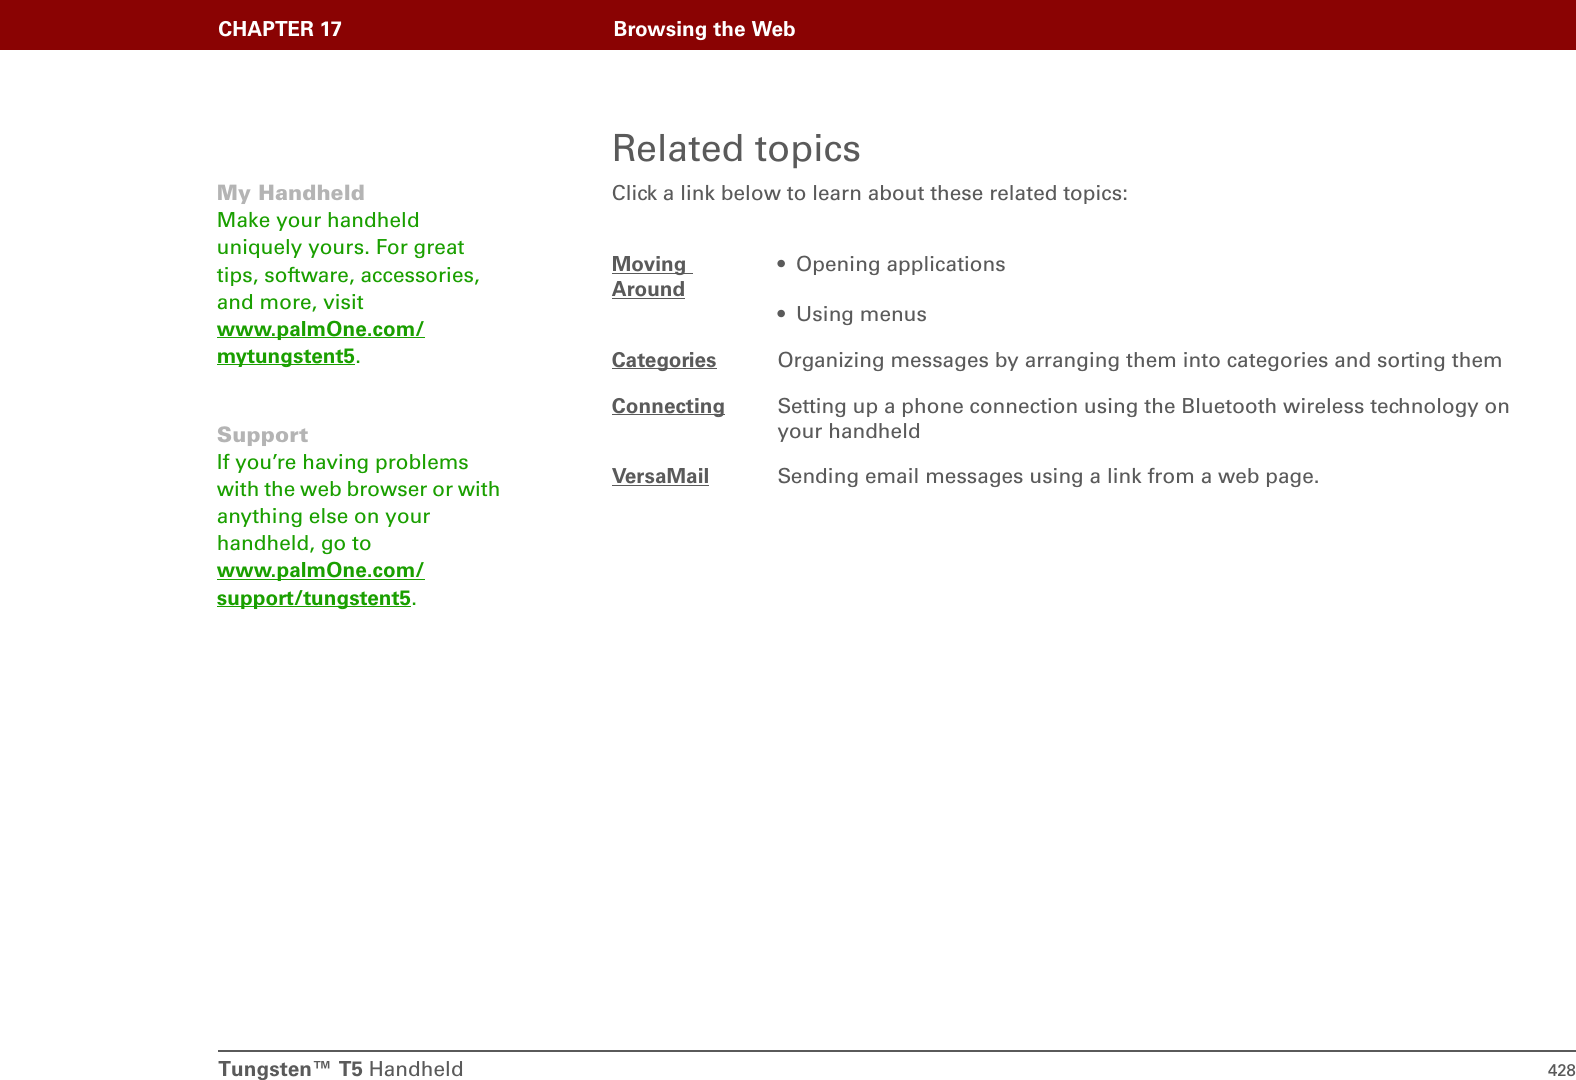Click 'Make your handheld uniquely yours' sidebar text
The height and width of the screenshot is (1080, 1576).
pos(348,261)
